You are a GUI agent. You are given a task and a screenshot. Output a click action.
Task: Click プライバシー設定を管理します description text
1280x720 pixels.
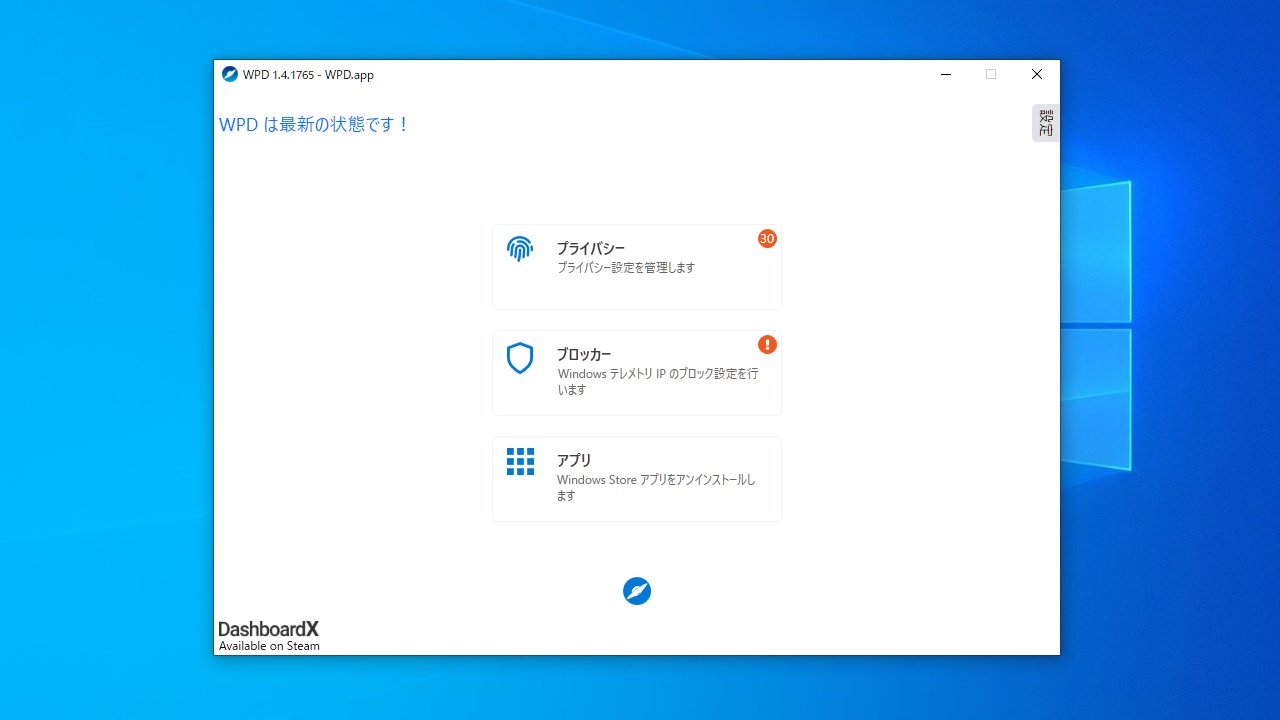pyautogui.click(x=626, y=268)
